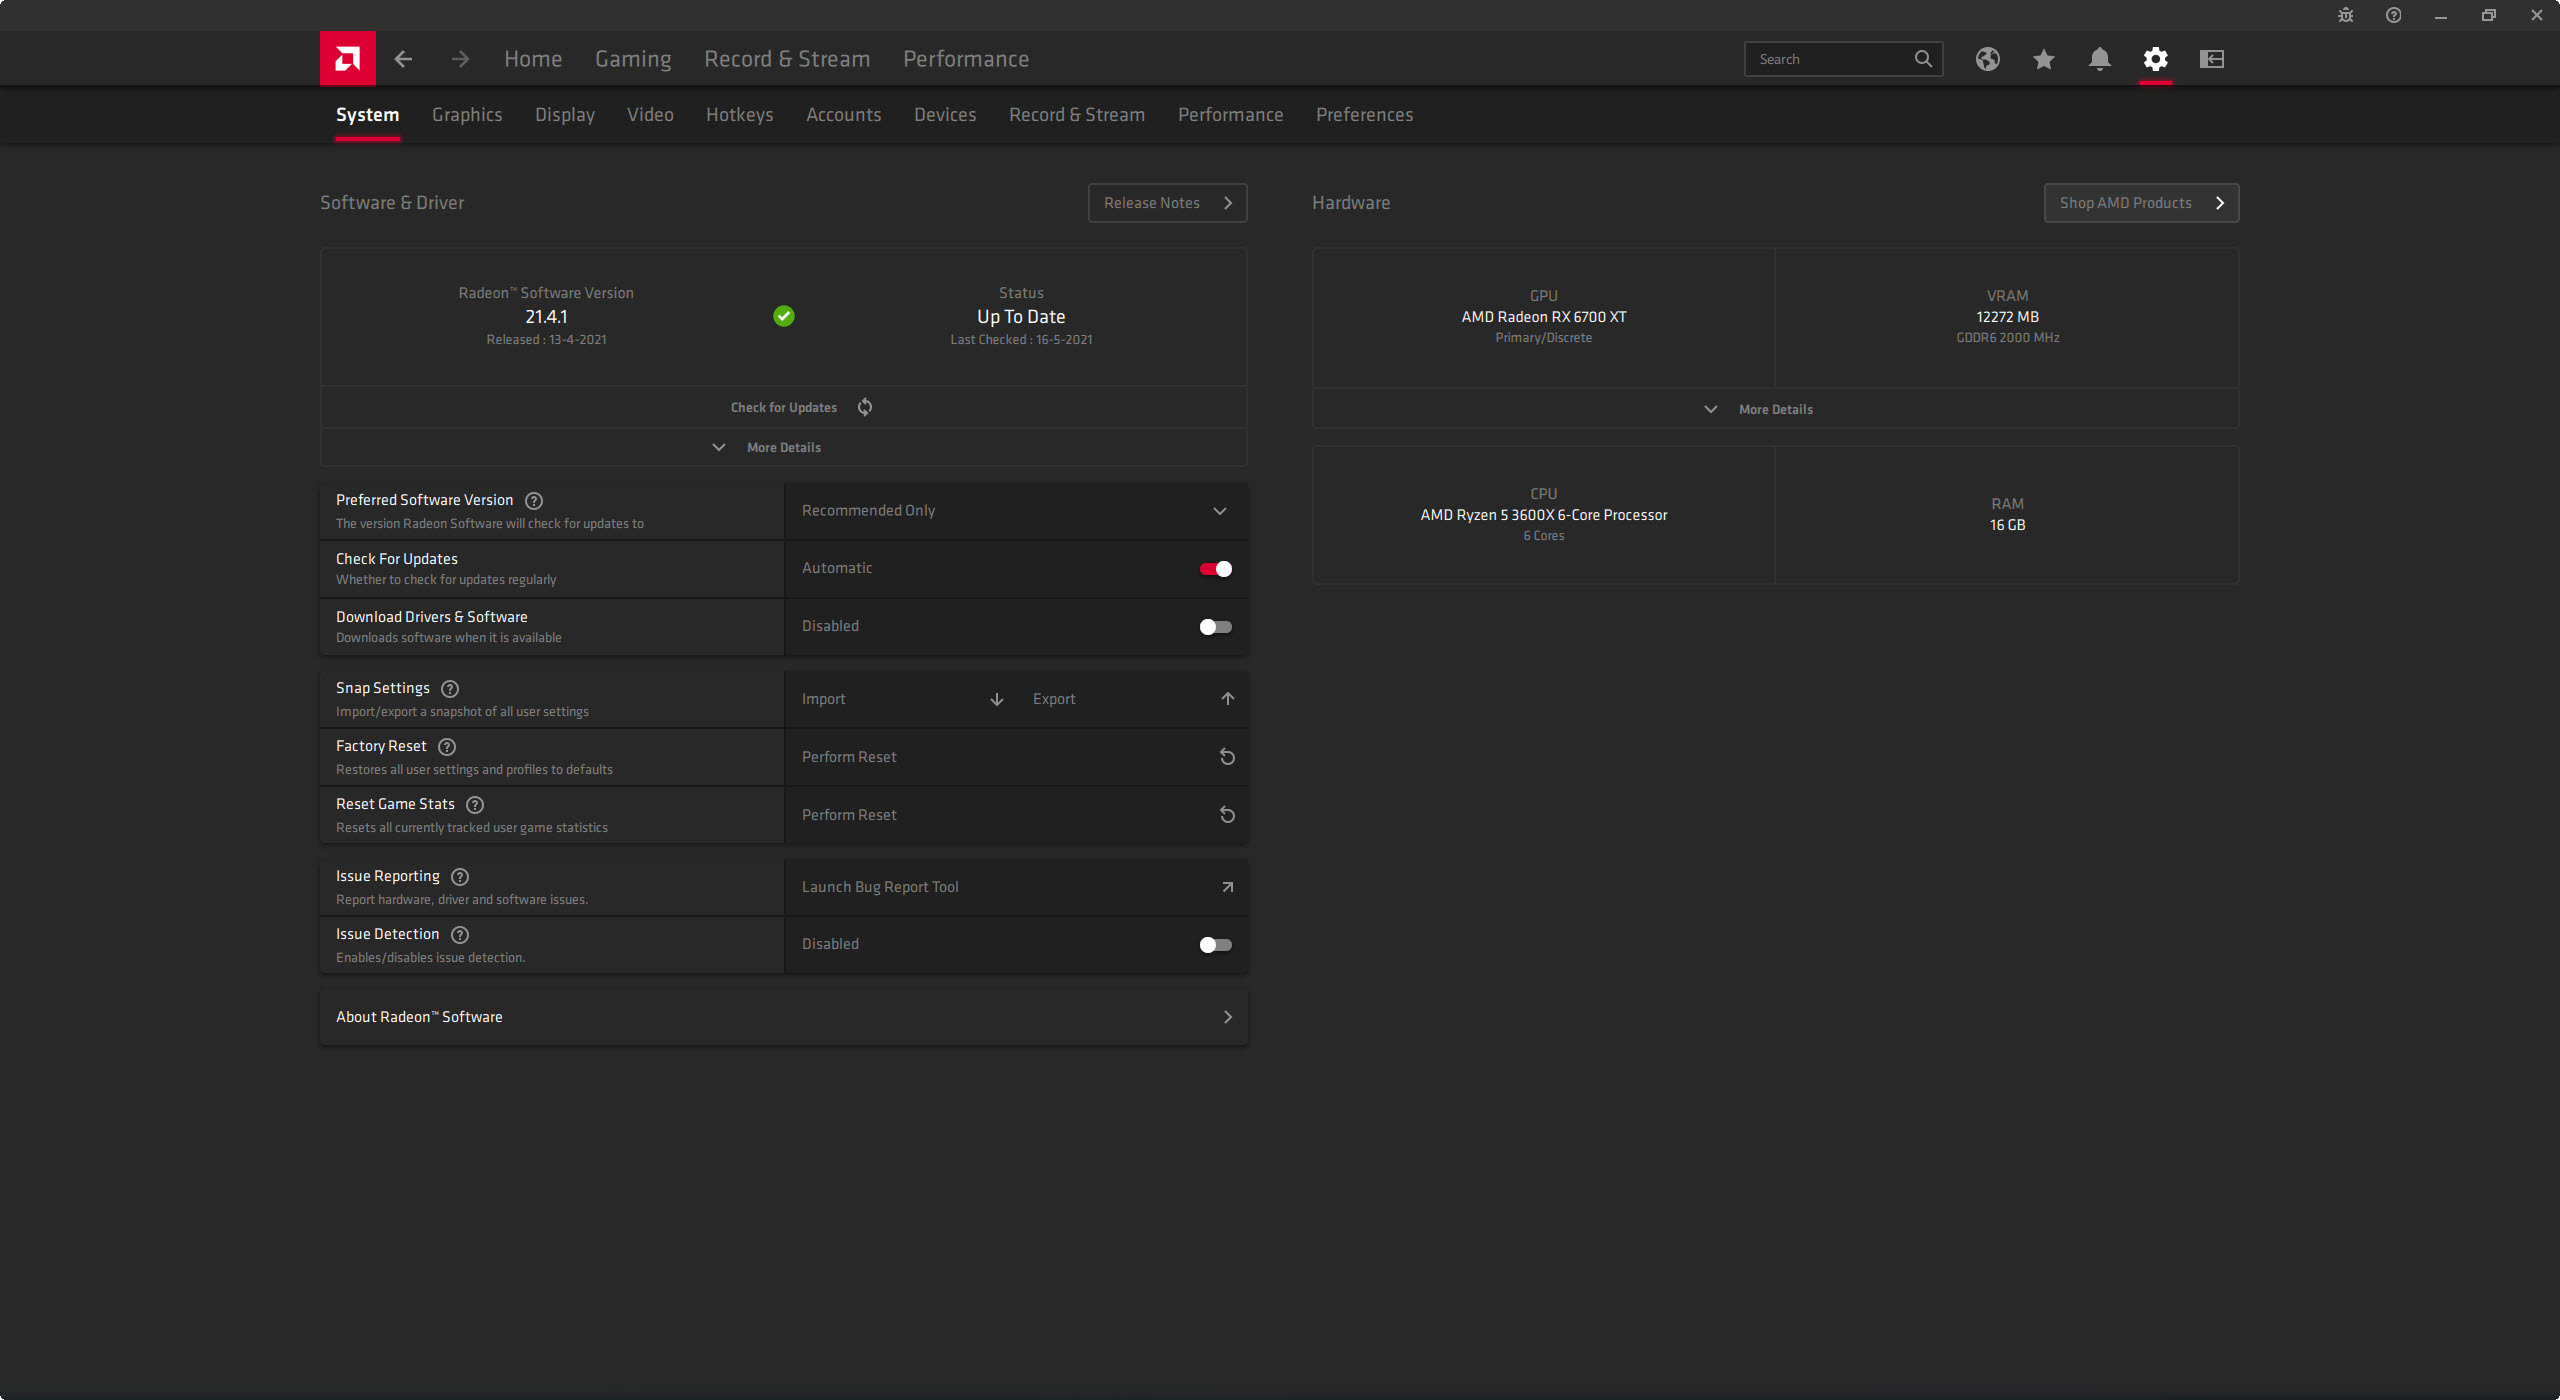Switch to the Accounts tab
The image size is (2560, 1400).
click(844, 115)
